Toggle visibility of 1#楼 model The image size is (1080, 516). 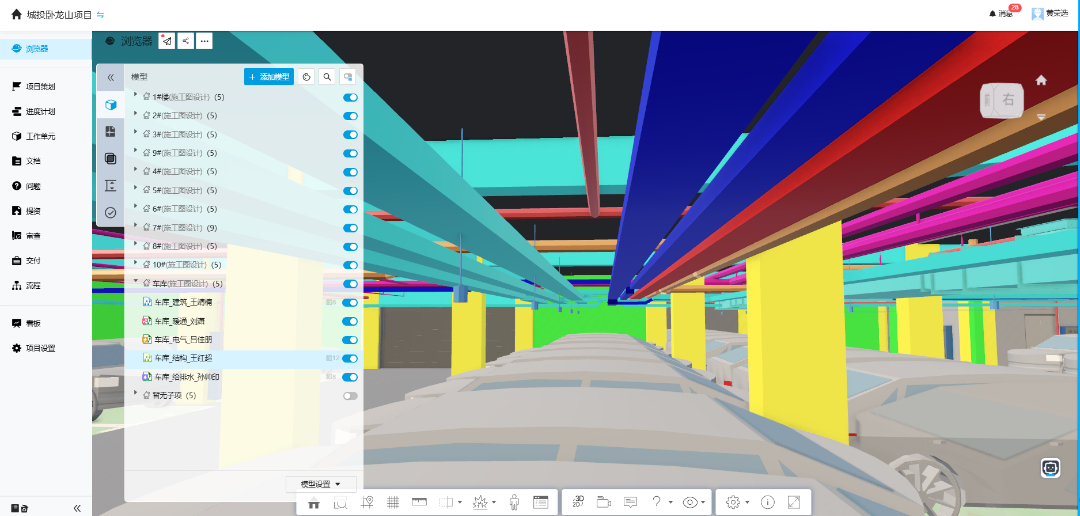(x=350, y=97)
